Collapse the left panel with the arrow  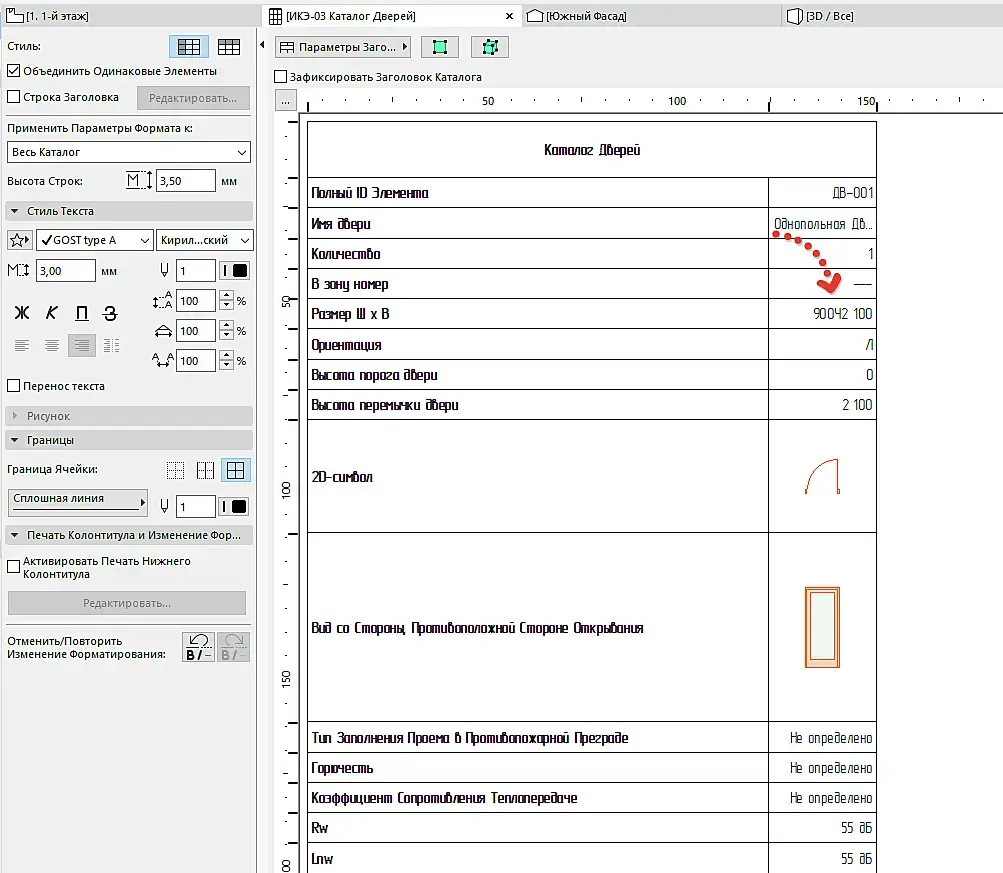262,45
